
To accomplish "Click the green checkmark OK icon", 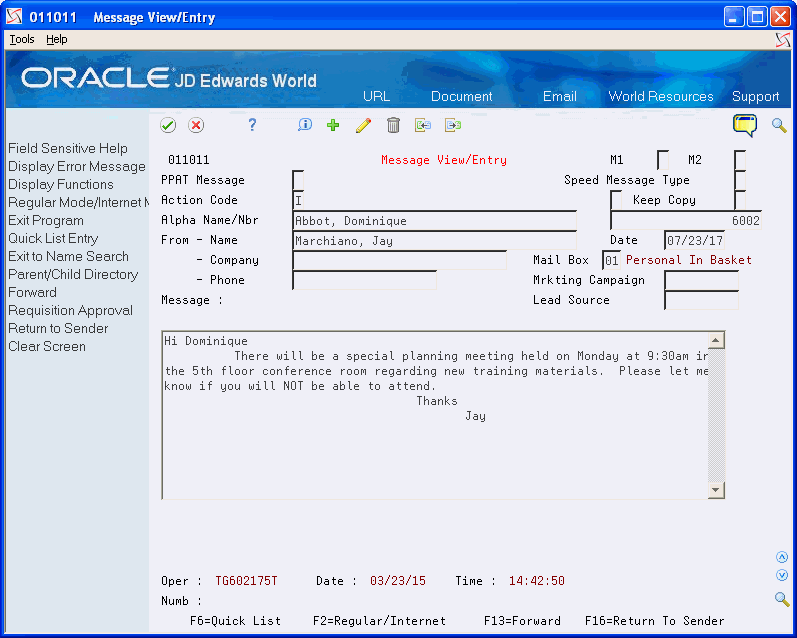I will point(168,125).
